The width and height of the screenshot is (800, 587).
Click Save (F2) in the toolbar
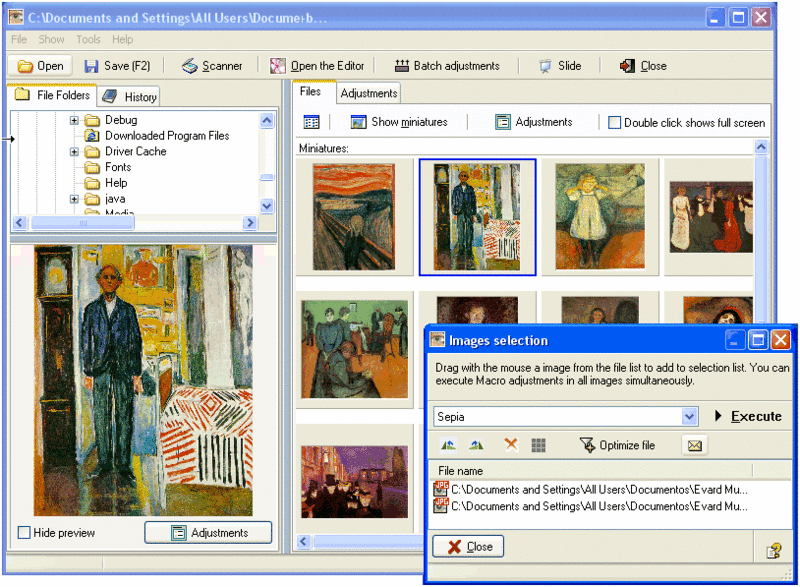[117, 66]
